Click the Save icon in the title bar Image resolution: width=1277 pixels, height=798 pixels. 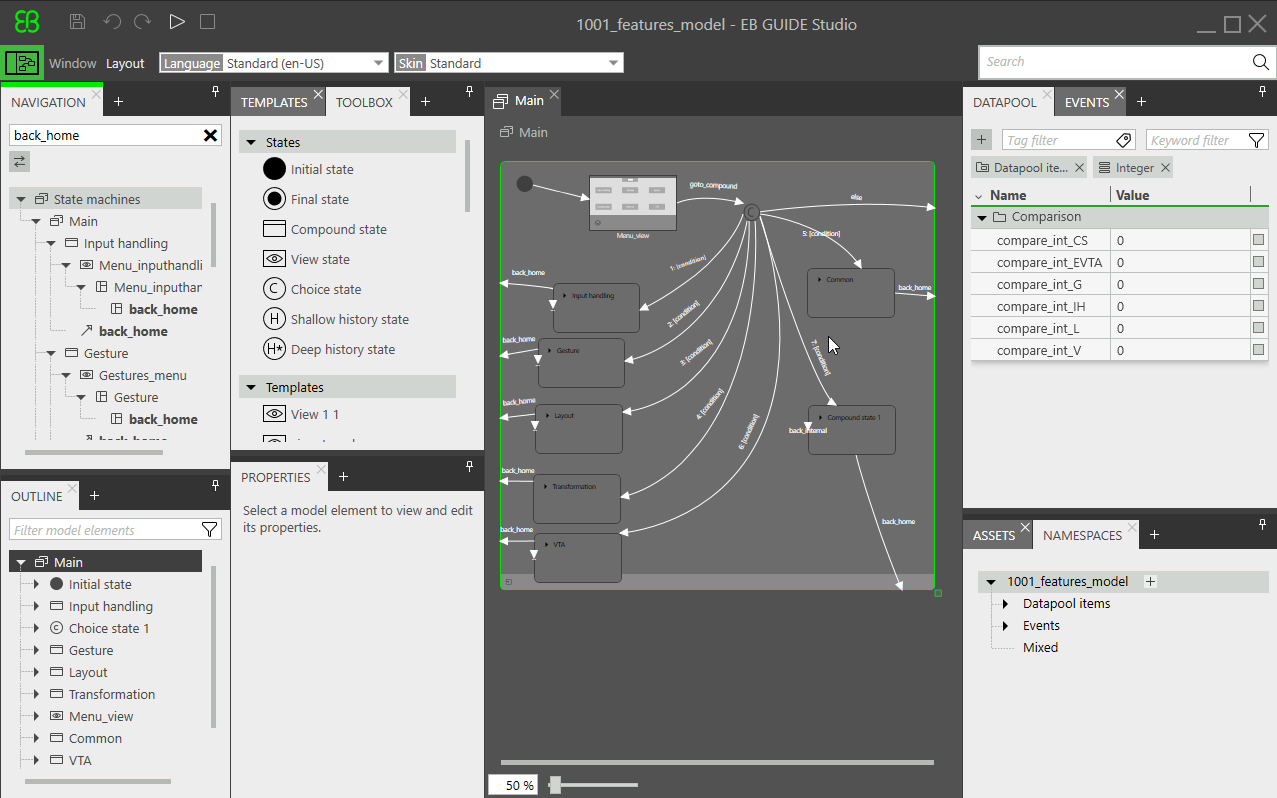click(x=78, y=22)
